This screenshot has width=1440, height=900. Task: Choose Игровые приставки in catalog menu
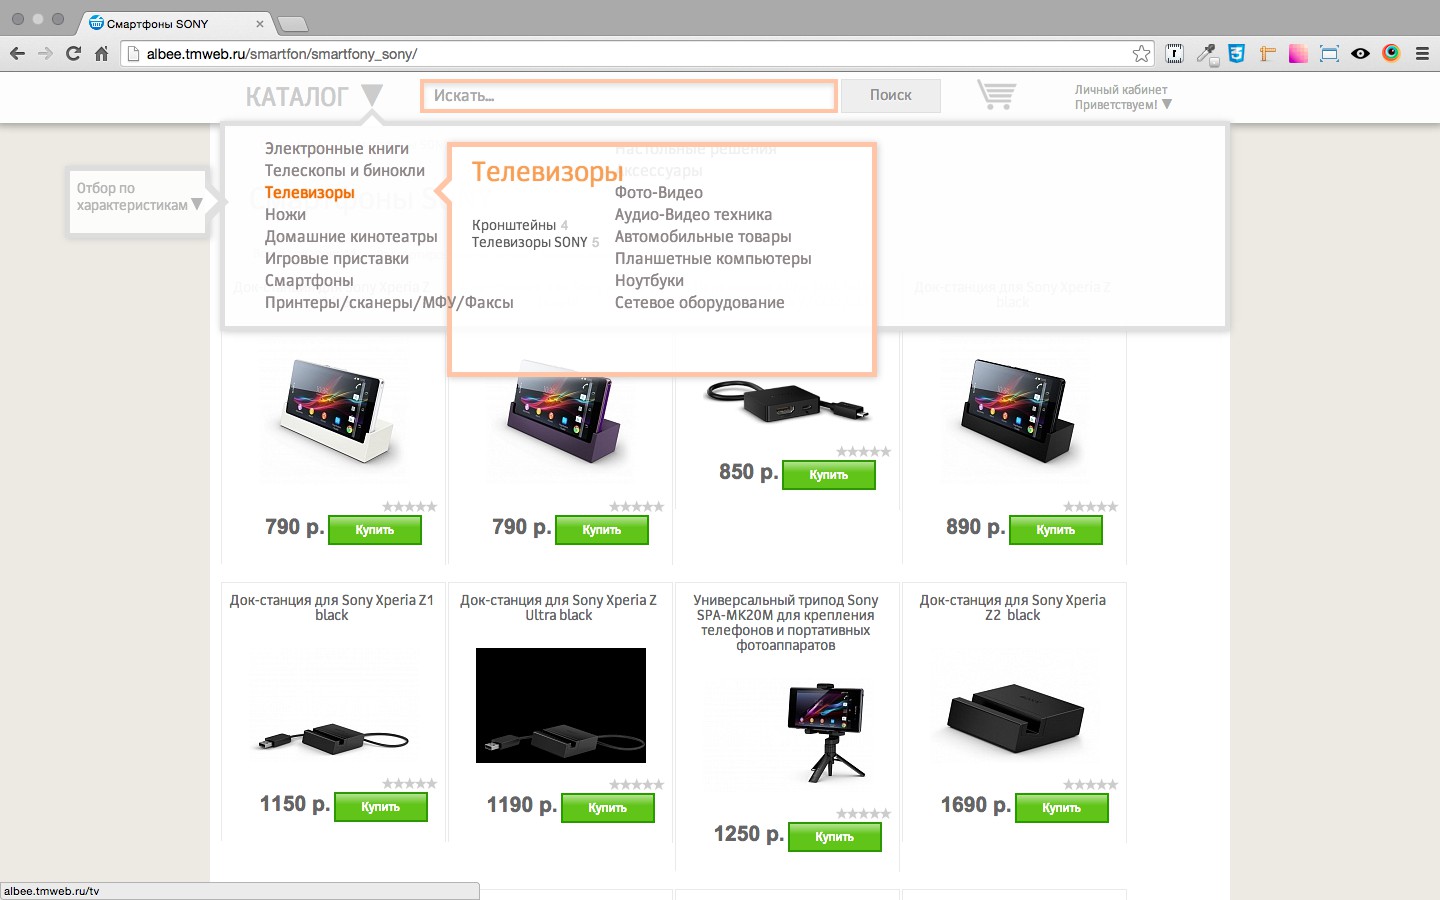tap(337, 259)
